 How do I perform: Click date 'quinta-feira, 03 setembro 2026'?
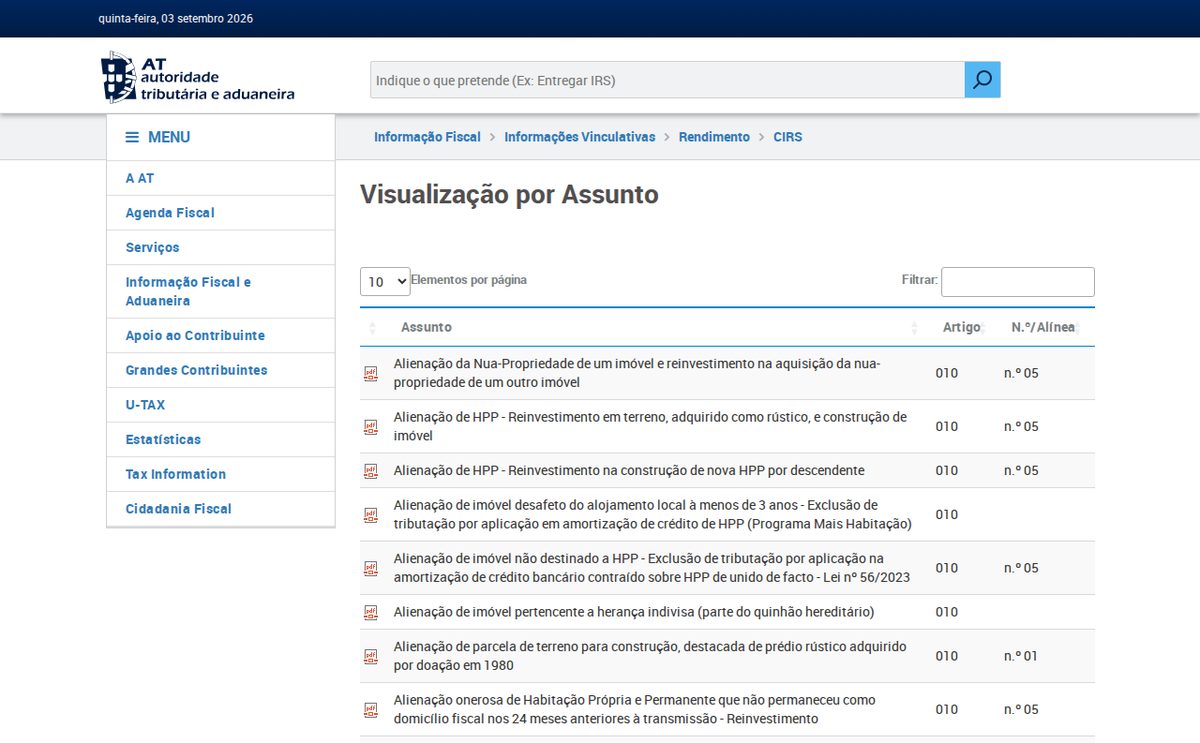click(x=175, y=19)
